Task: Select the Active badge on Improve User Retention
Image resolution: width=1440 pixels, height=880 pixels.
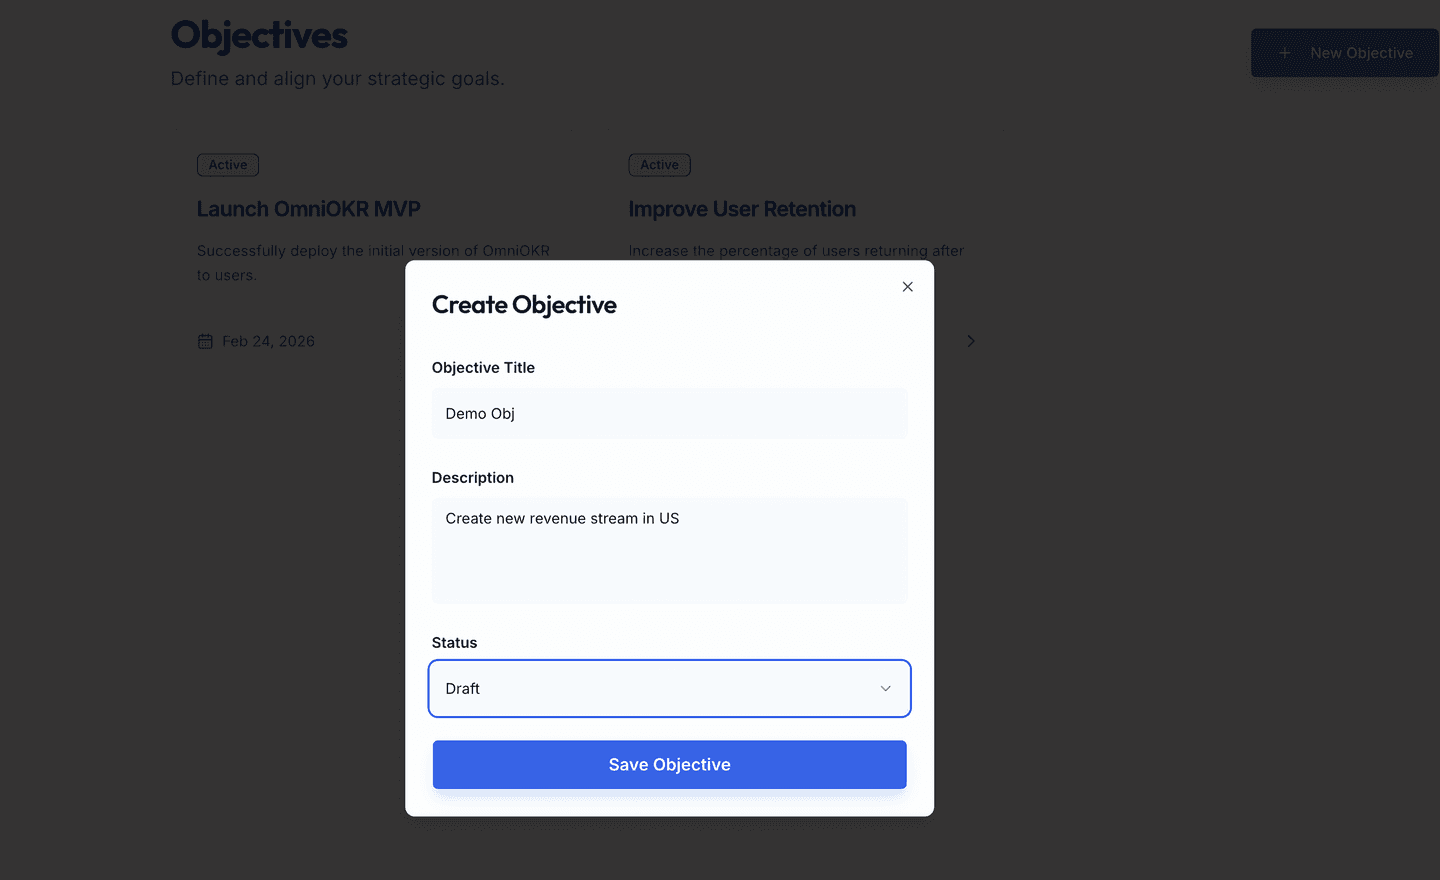Action: click(659, 165)
